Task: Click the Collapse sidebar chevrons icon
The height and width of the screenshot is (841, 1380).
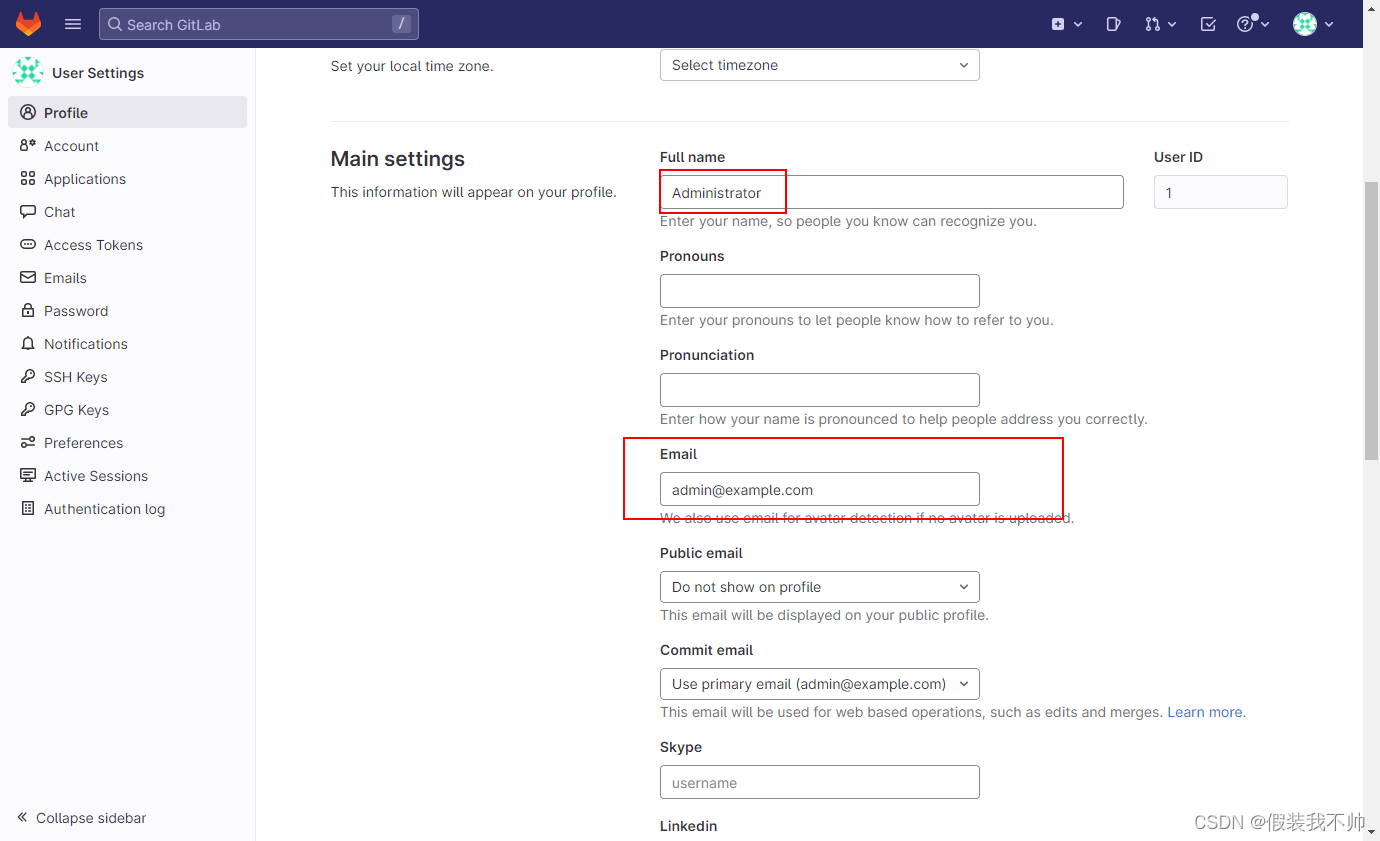Action: tap(22, 818)
